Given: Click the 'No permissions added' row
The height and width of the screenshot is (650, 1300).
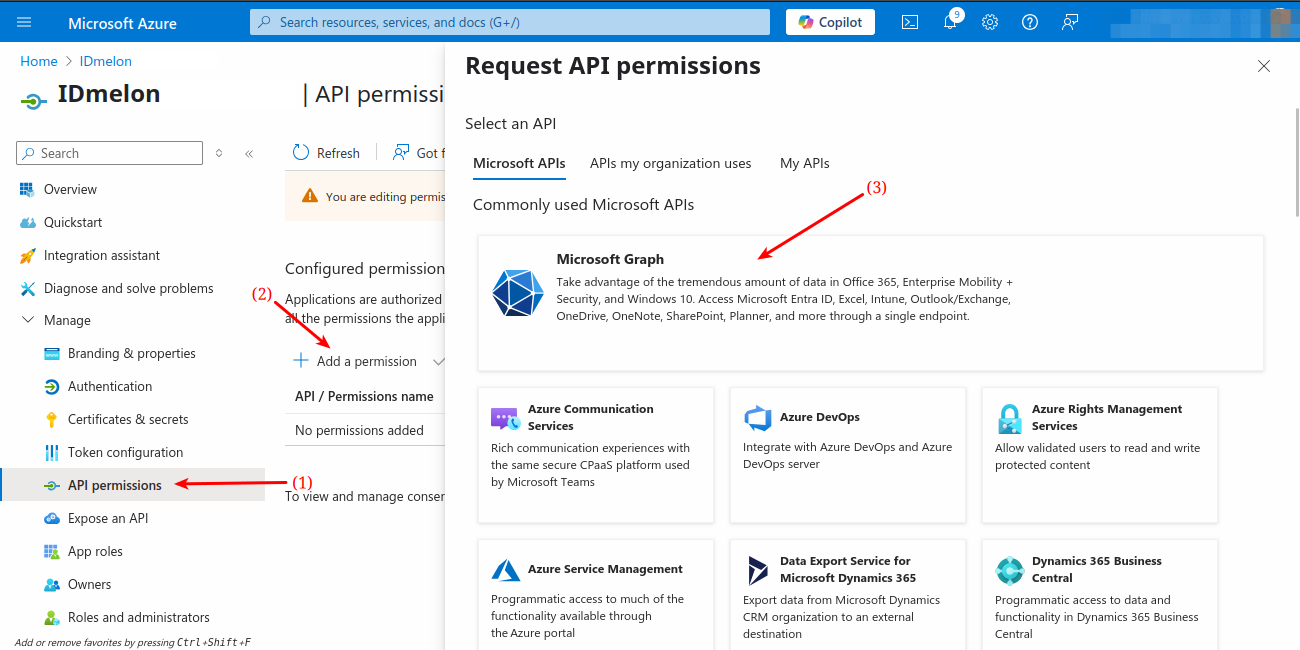Looking at the screenshot, I should tap(365, 430).
